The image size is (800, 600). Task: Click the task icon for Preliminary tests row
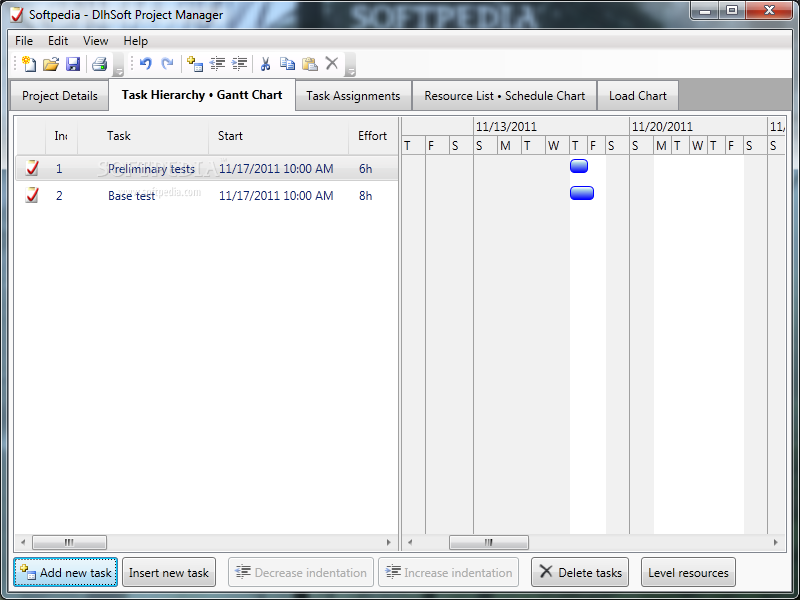32,167
